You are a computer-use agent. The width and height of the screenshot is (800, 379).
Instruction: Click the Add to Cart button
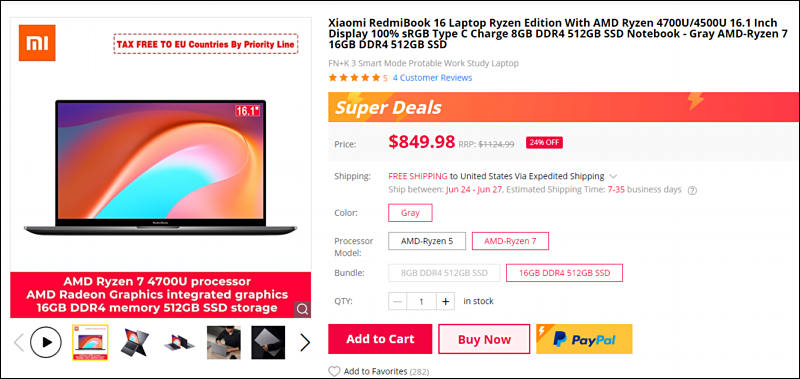pyautogui.click(x=380, y=339)
